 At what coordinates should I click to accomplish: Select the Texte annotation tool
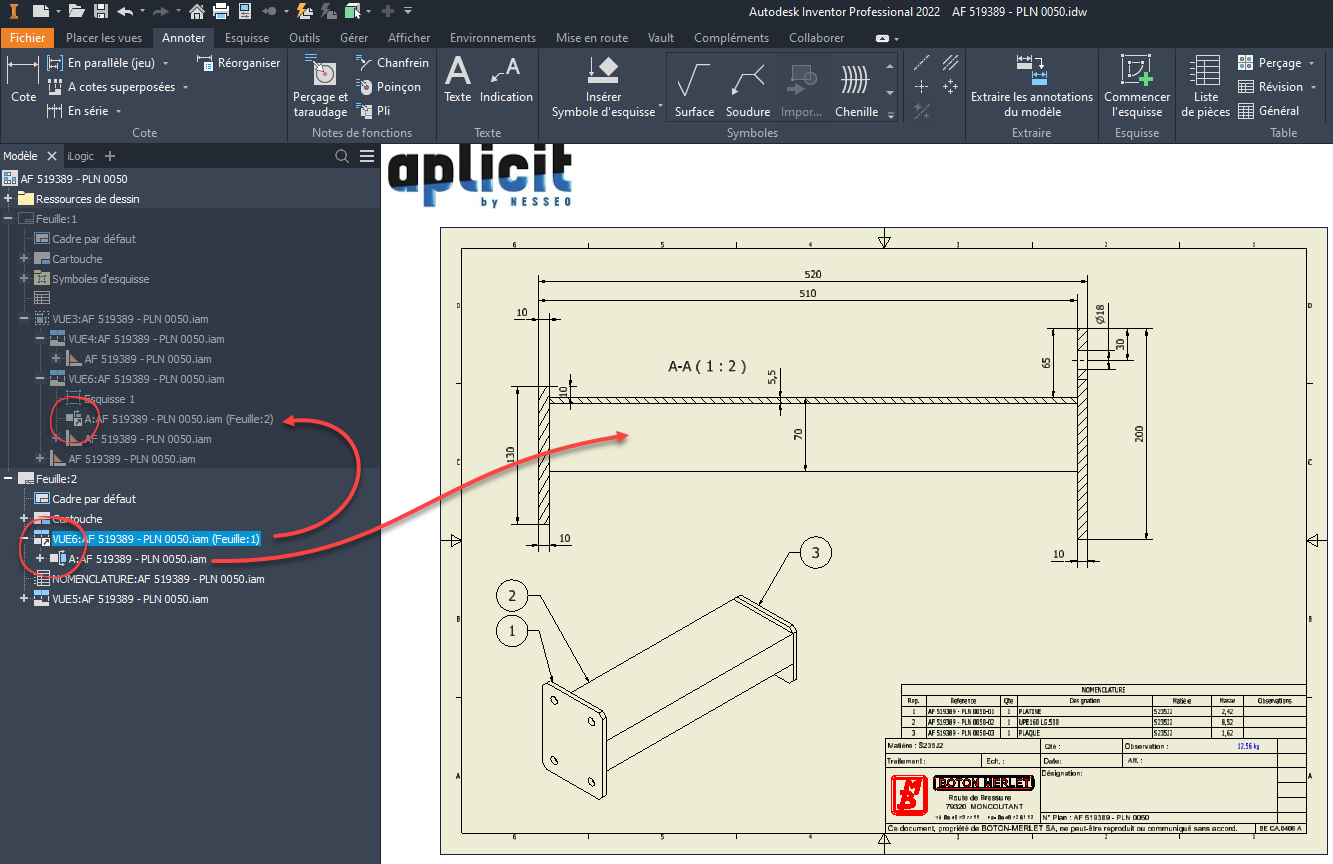[457, 80]
